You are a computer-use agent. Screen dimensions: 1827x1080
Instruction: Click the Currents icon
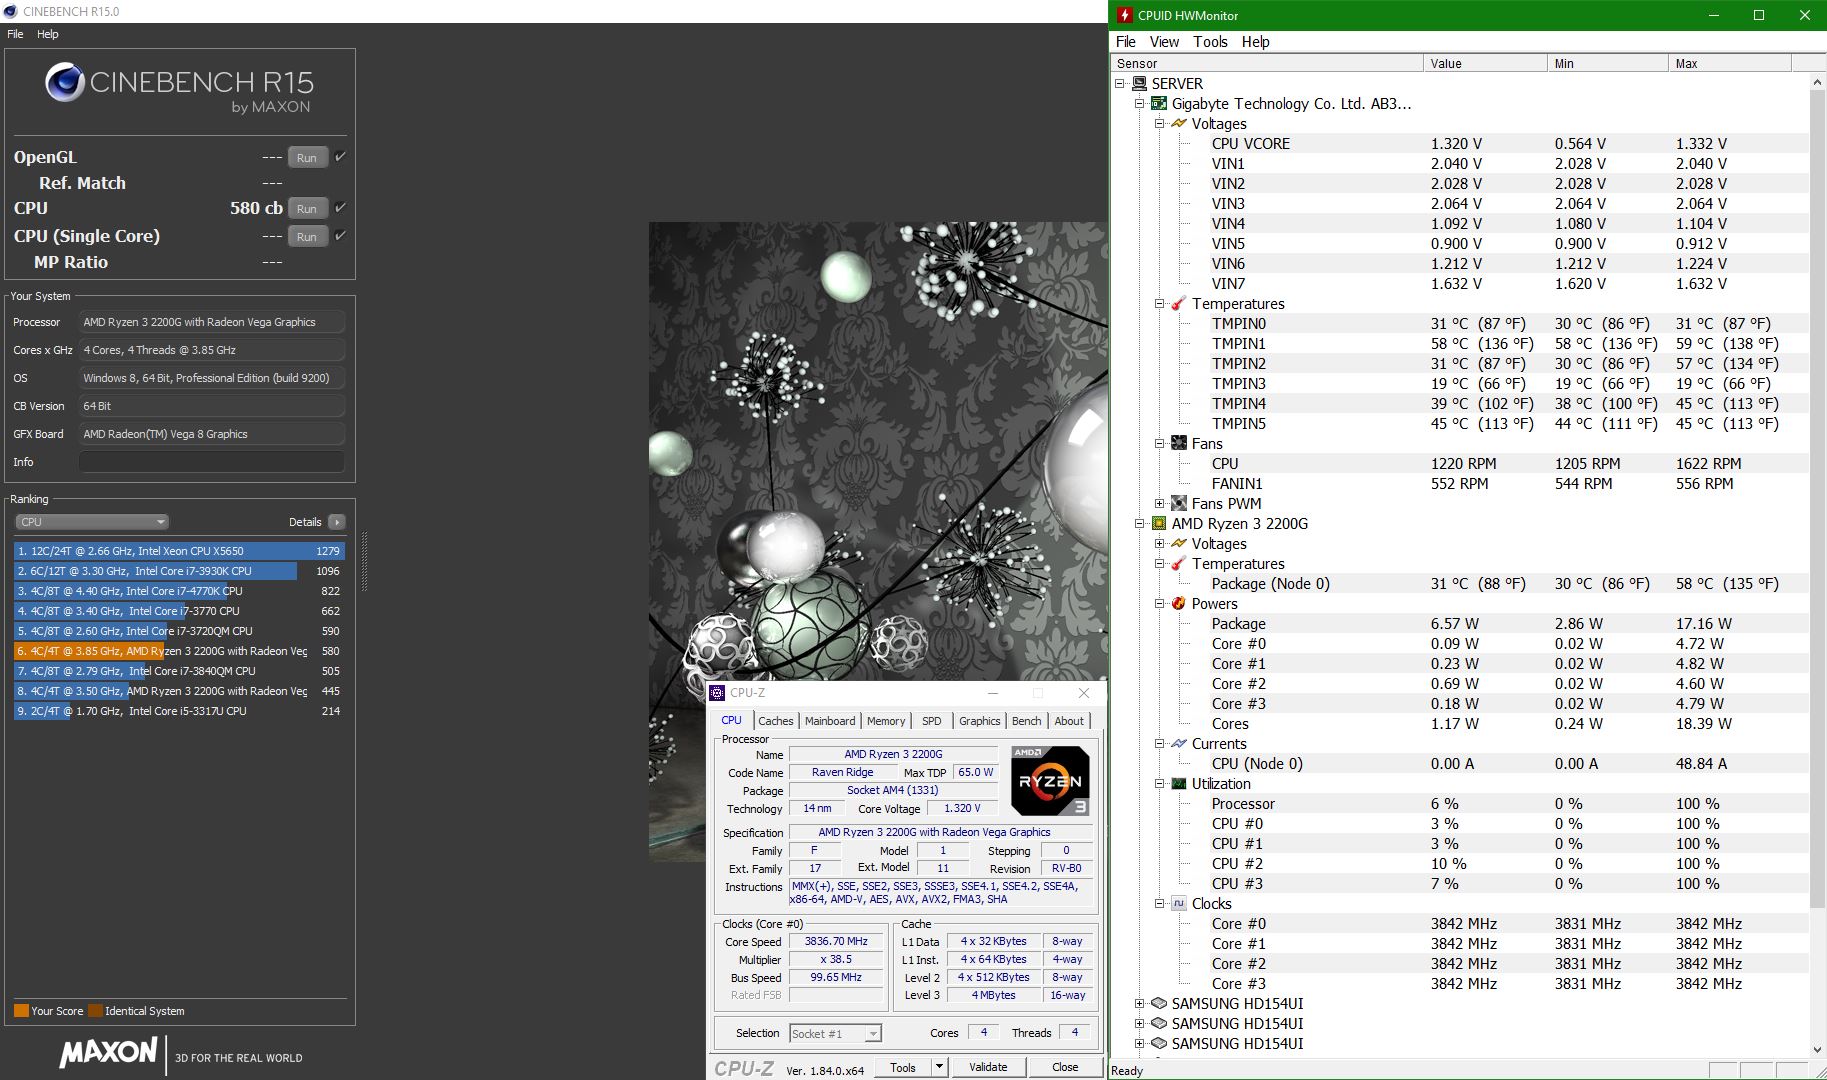tap(1179, 744)
